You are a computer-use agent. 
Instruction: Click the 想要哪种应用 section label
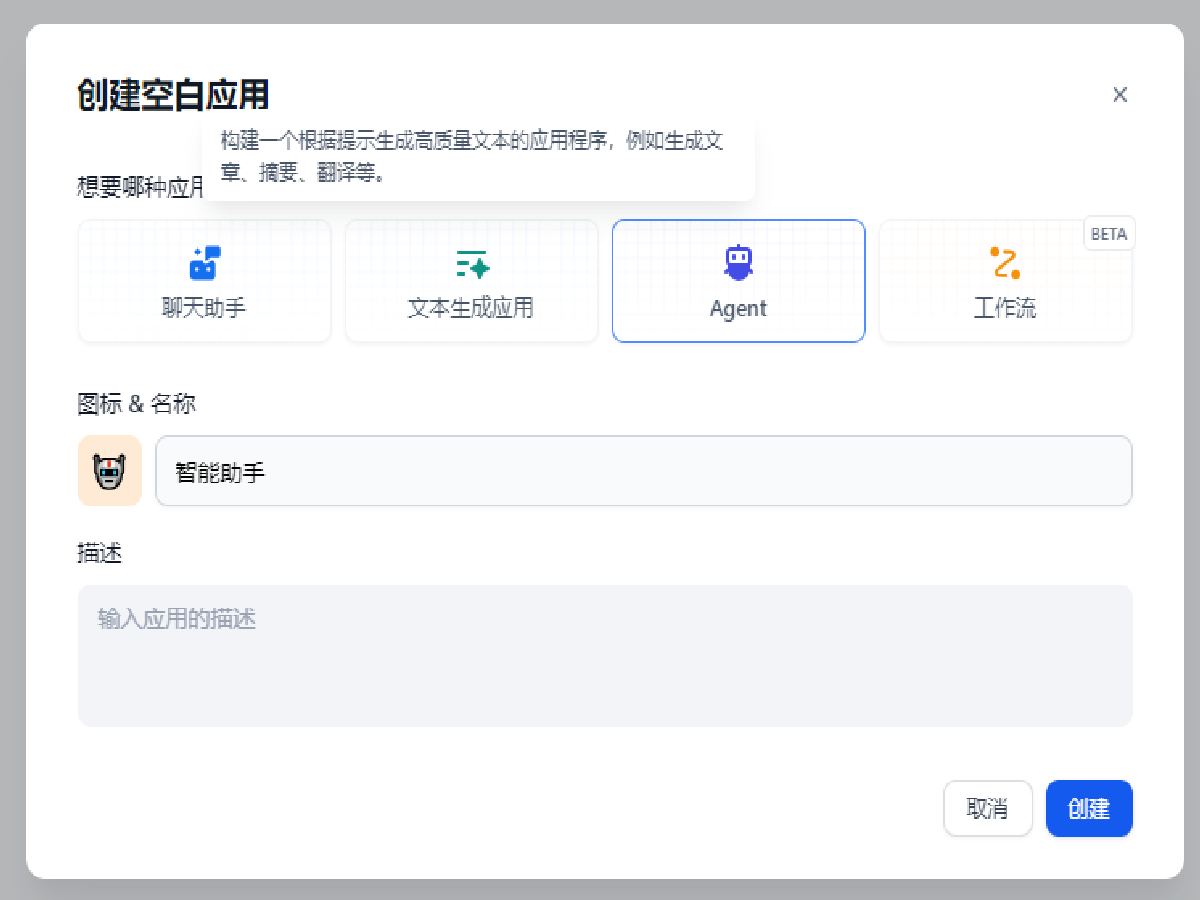[x=138, y=187]
